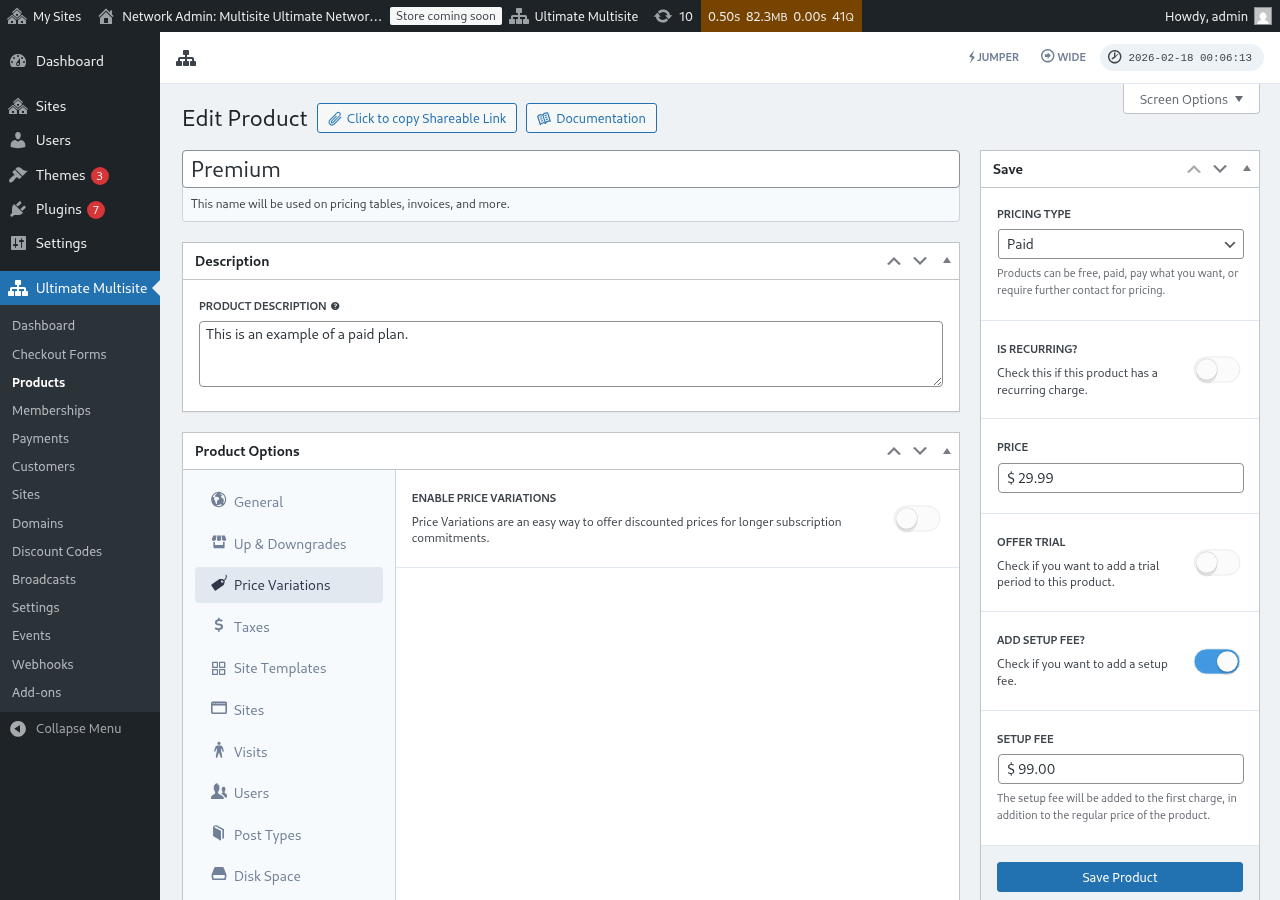Click the Jumper lightning bolt icon

972,57
